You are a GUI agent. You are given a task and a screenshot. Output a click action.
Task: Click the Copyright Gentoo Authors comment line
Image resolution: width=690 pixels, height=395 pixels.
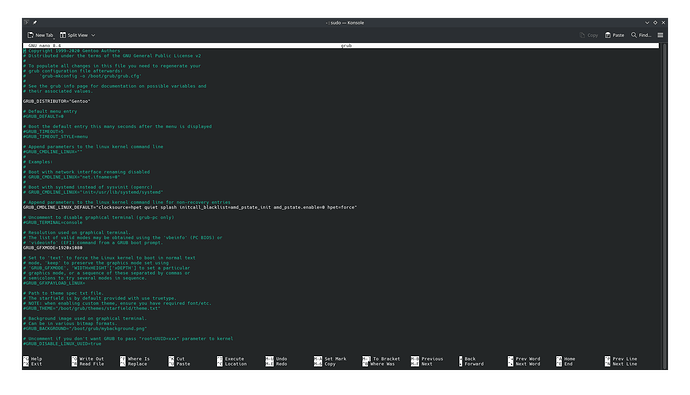[71, 51]
